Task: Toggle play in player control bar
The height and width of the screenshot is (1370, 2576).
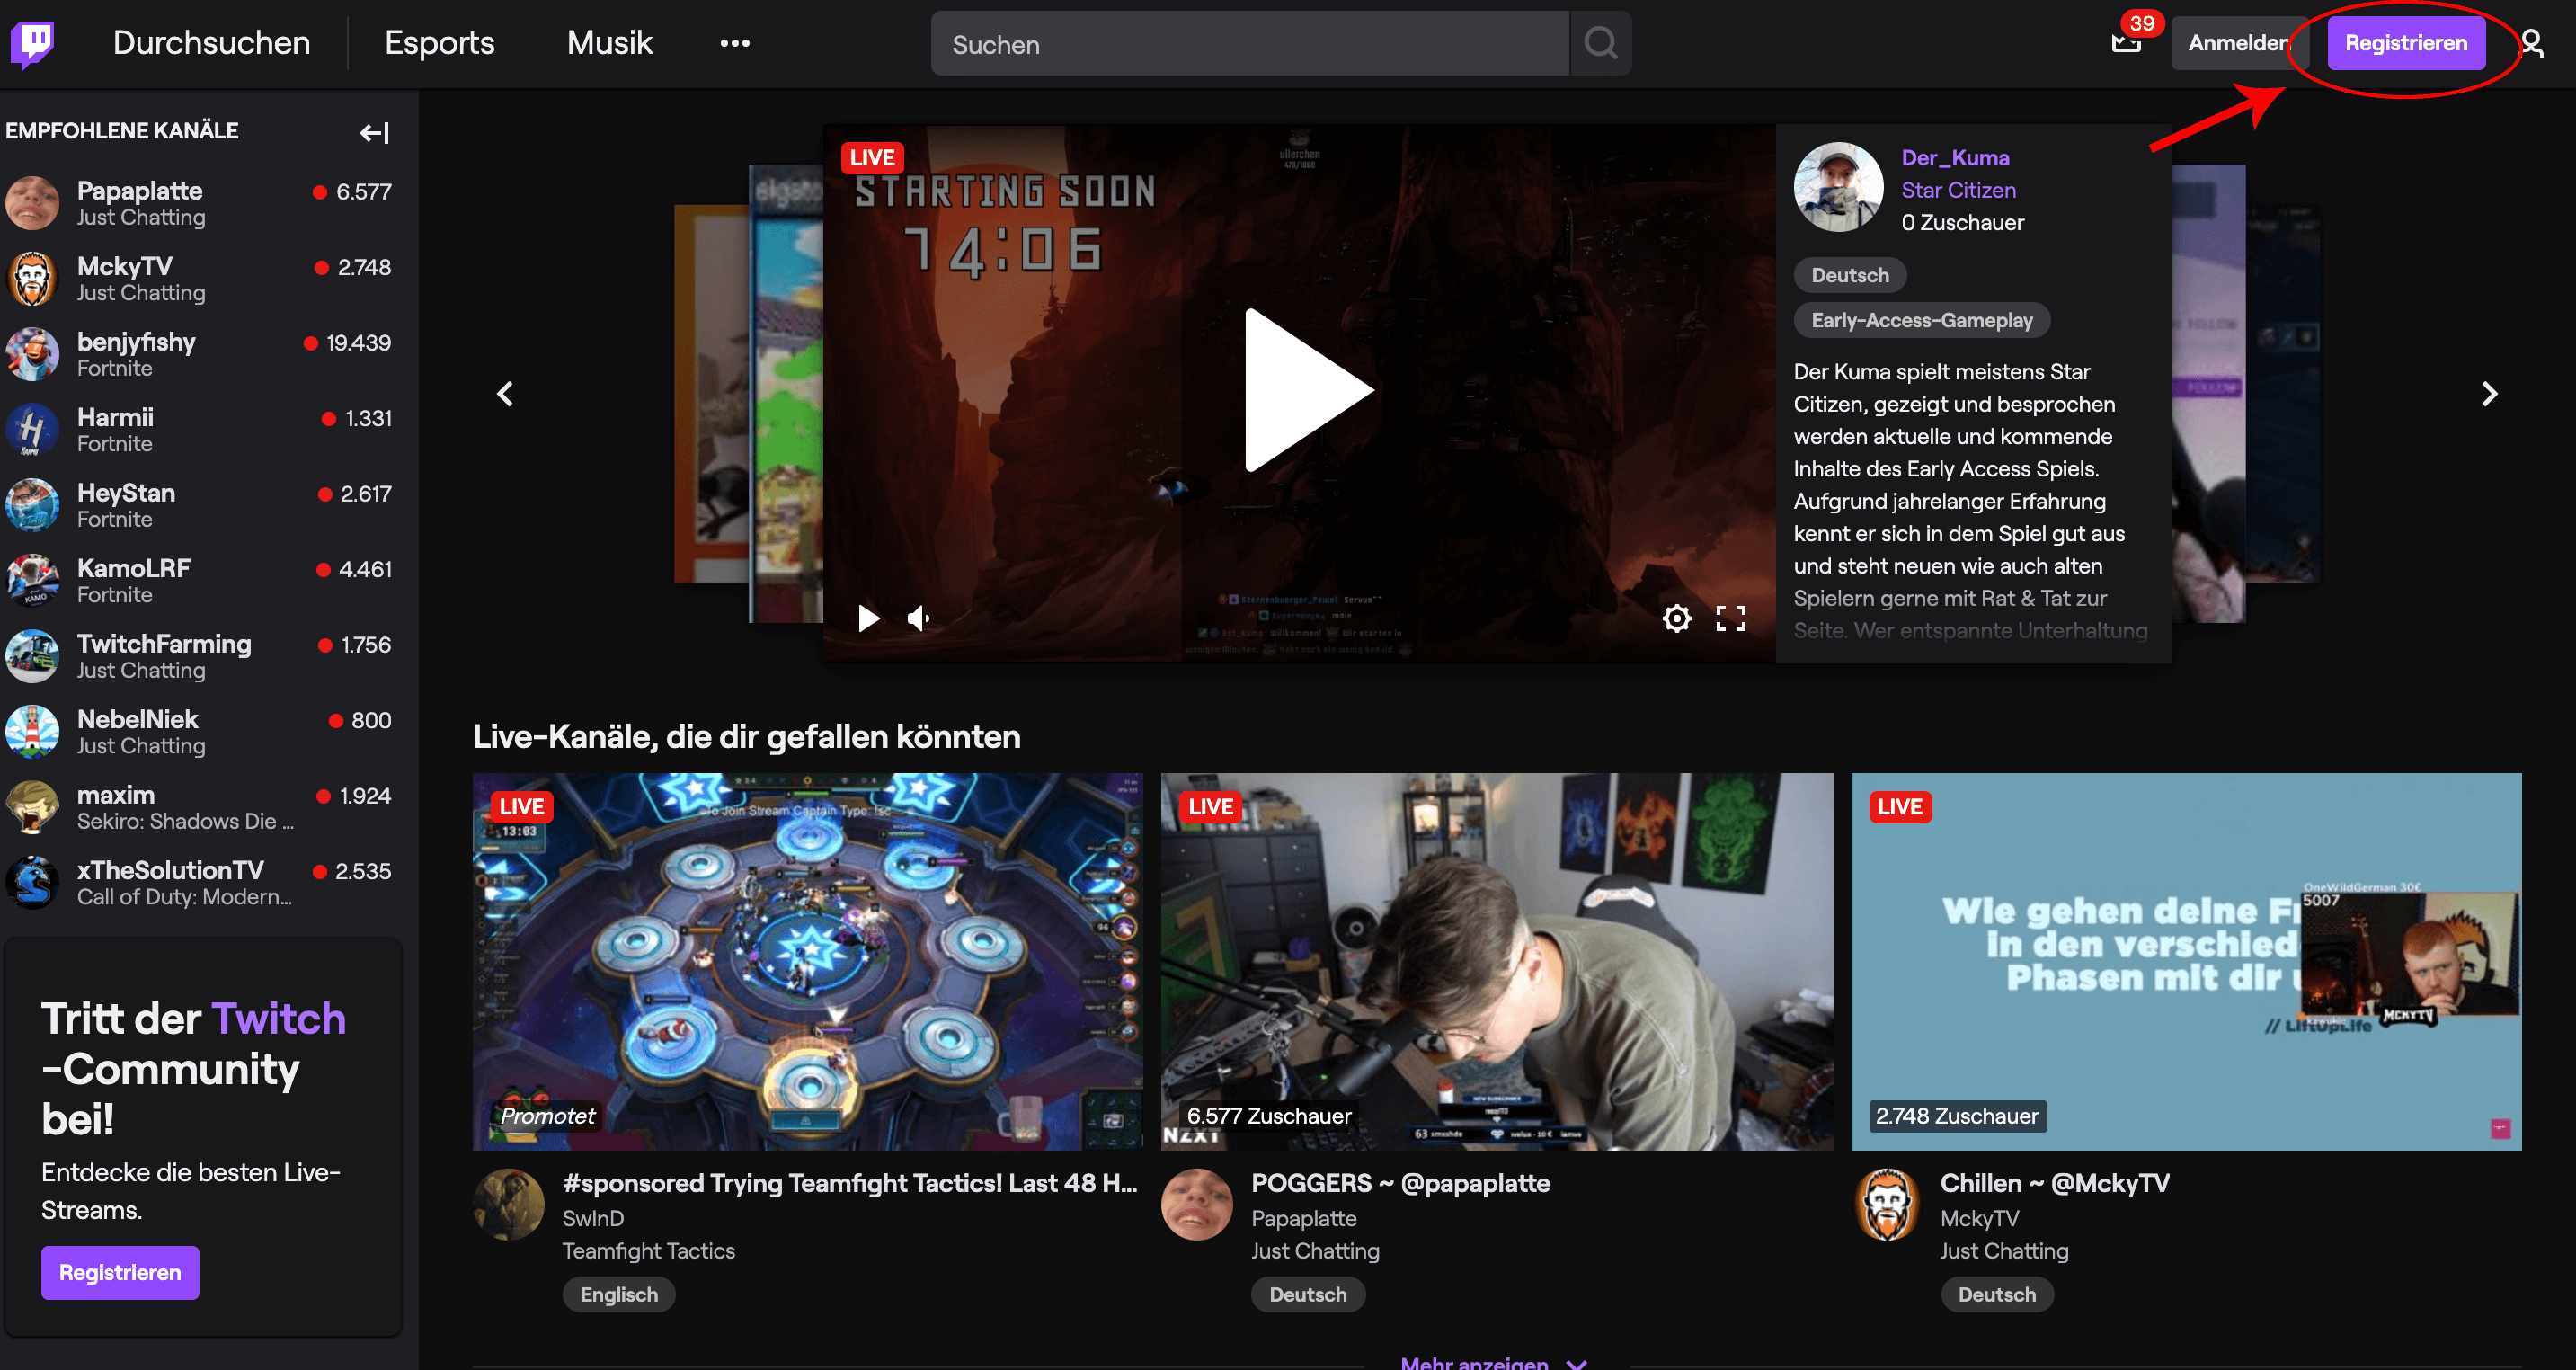Action: pos(868,619)
